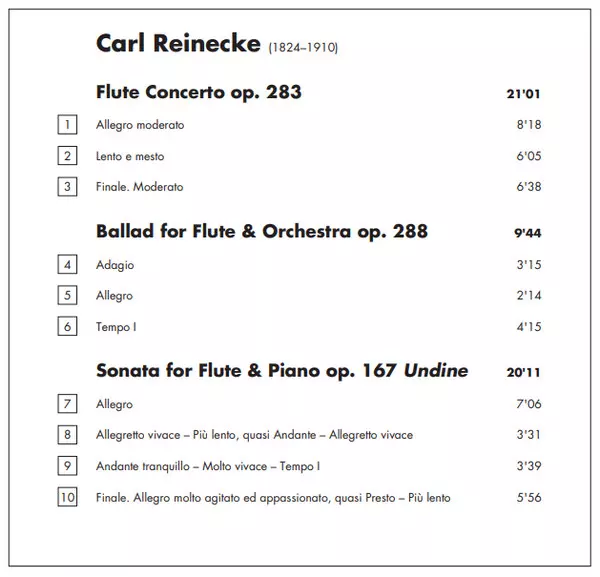
Task: Click the Flute Concerto op. 283 heading
Action: click(199, 93)
